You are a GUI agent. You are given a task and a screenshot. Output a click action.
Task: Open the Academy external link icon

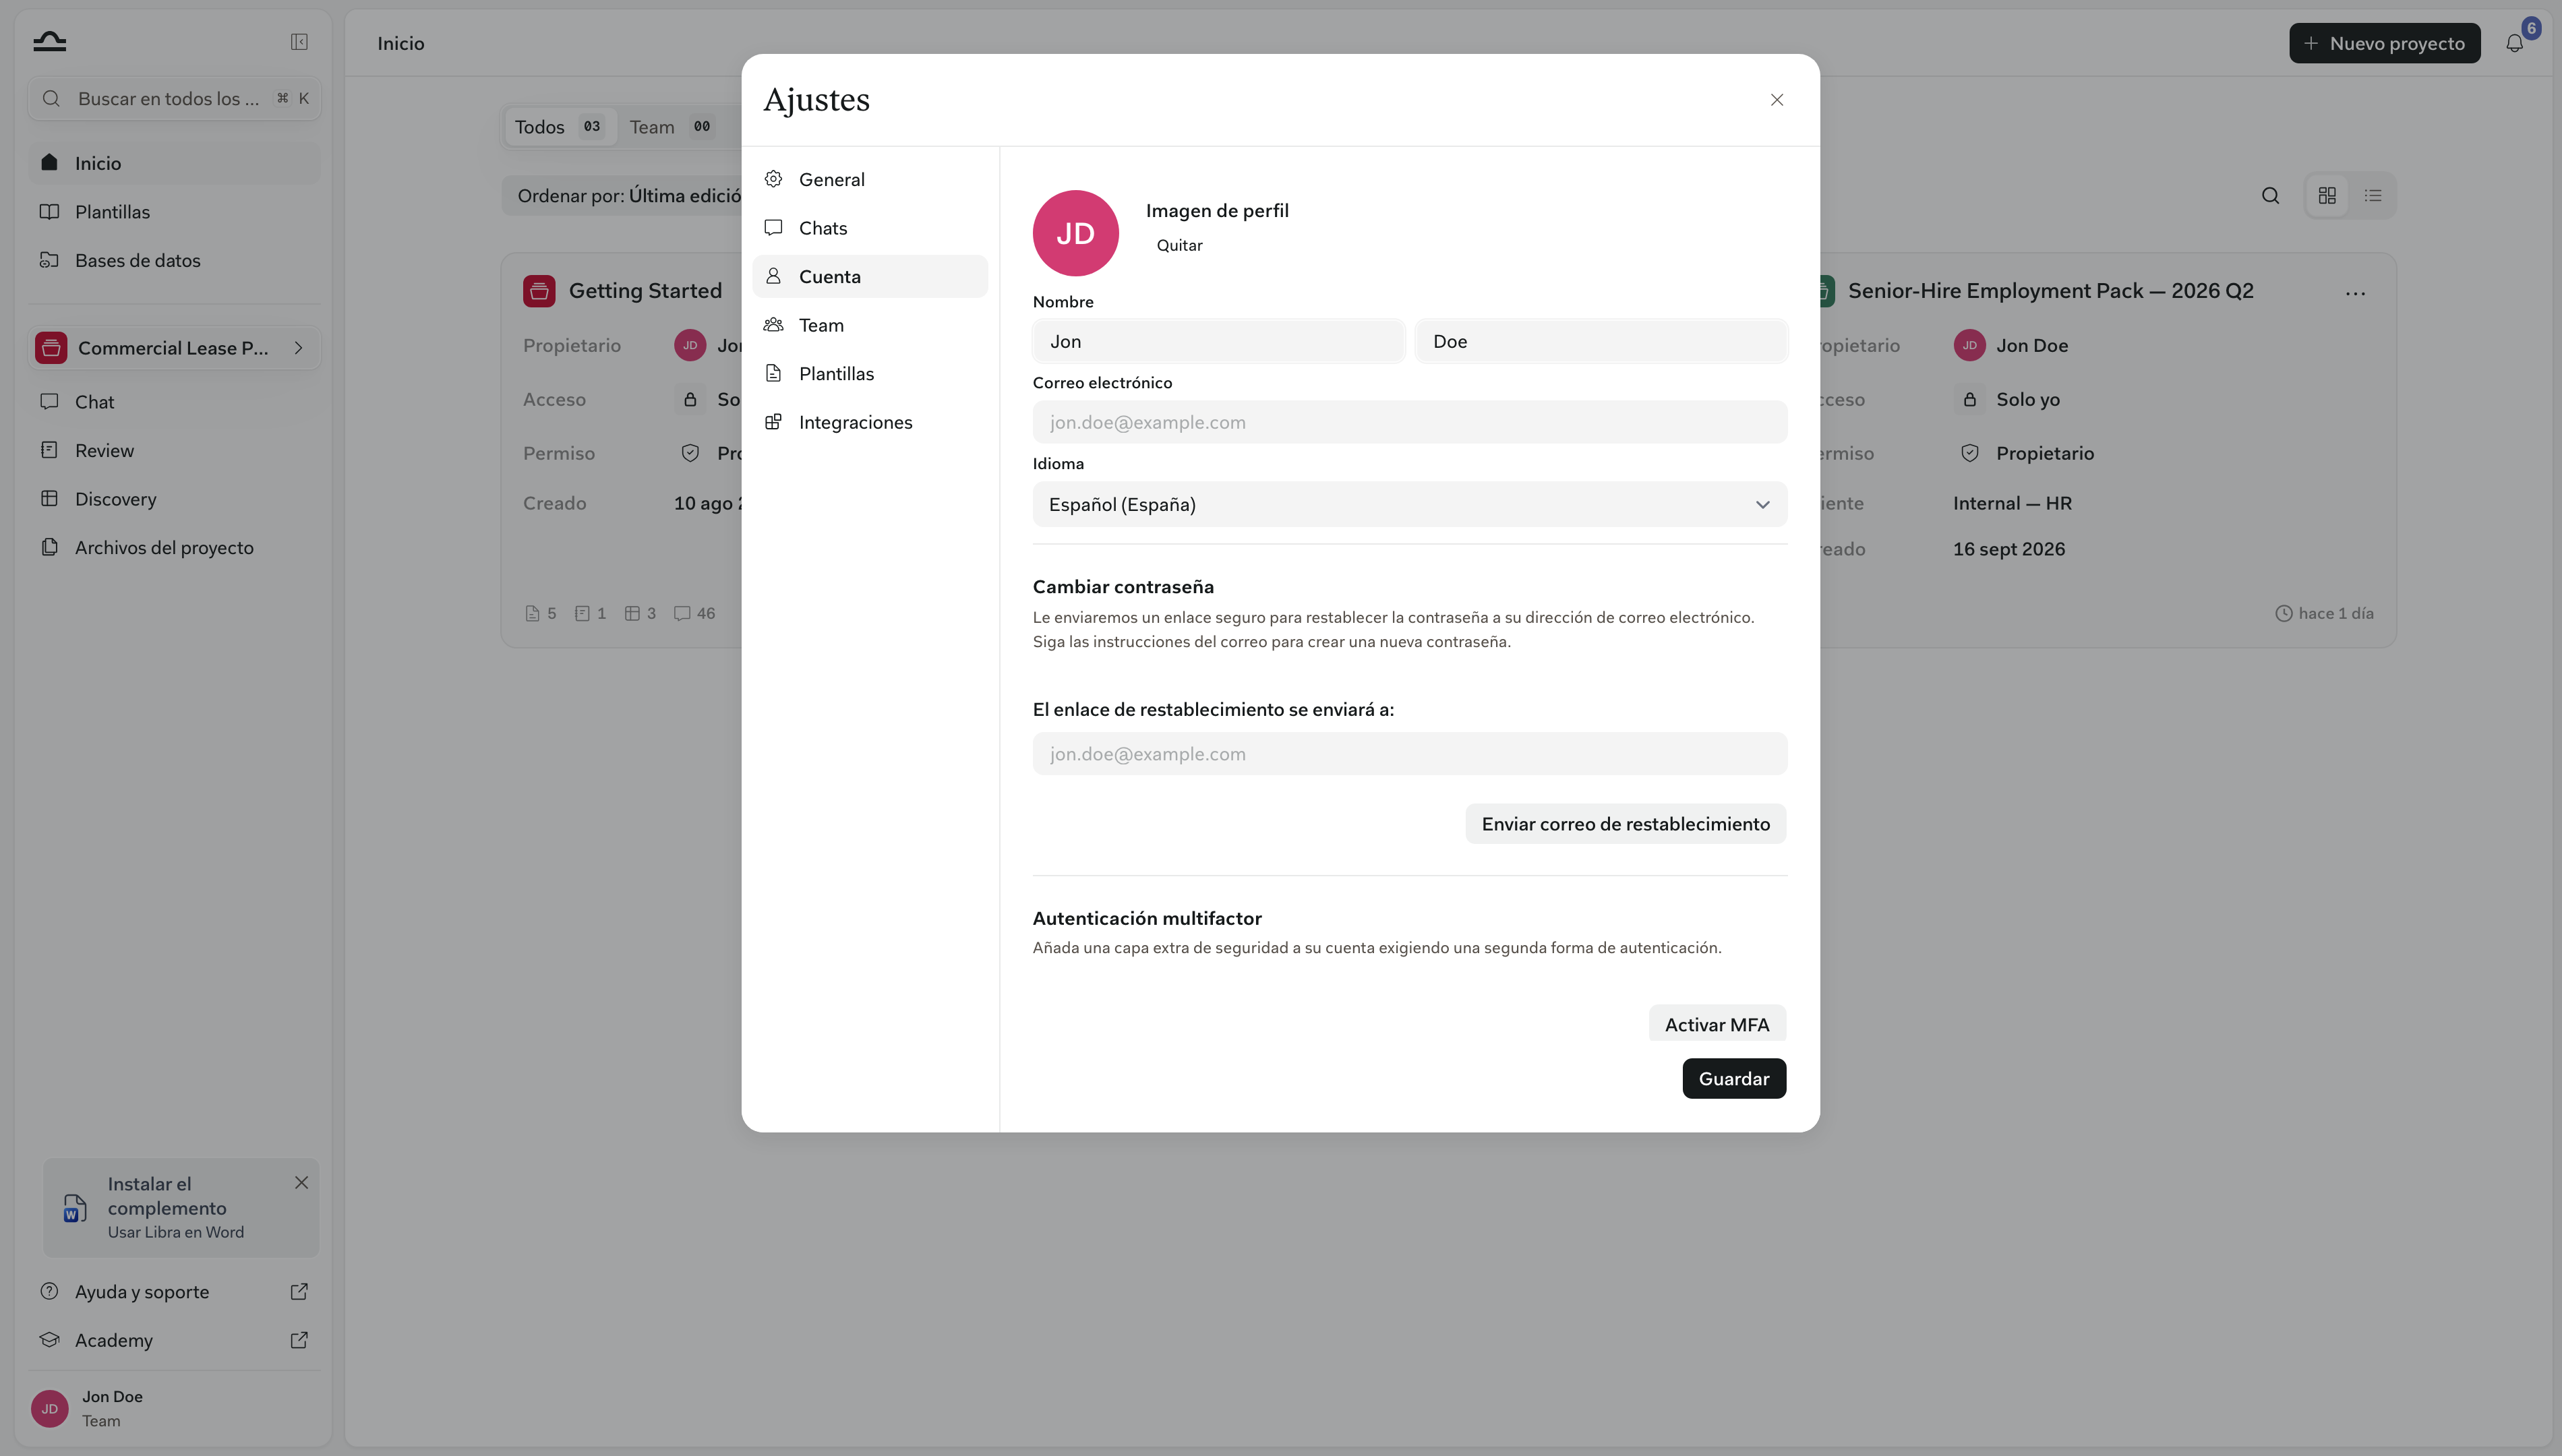click(x=299, y=1340)
